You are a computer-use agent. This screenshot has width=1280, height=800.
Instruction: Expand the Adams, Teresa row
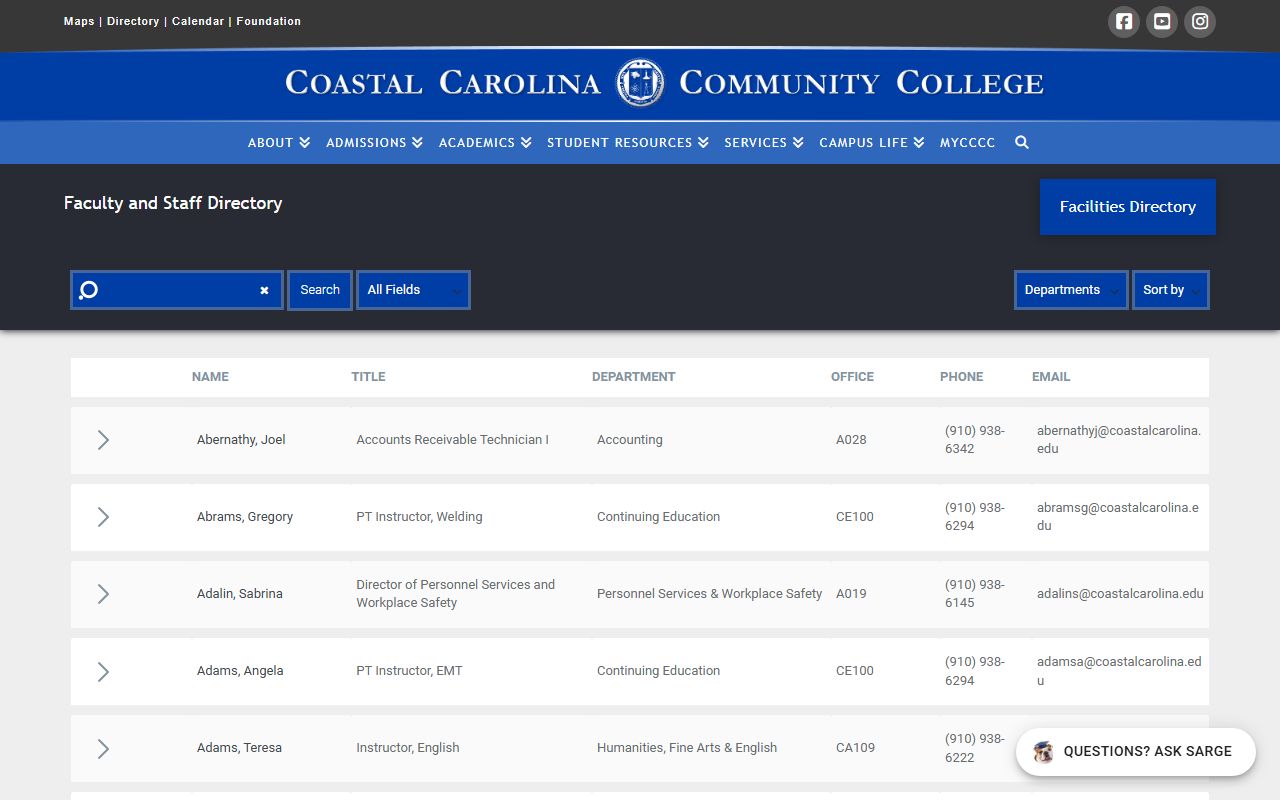[x=103, y=748]
